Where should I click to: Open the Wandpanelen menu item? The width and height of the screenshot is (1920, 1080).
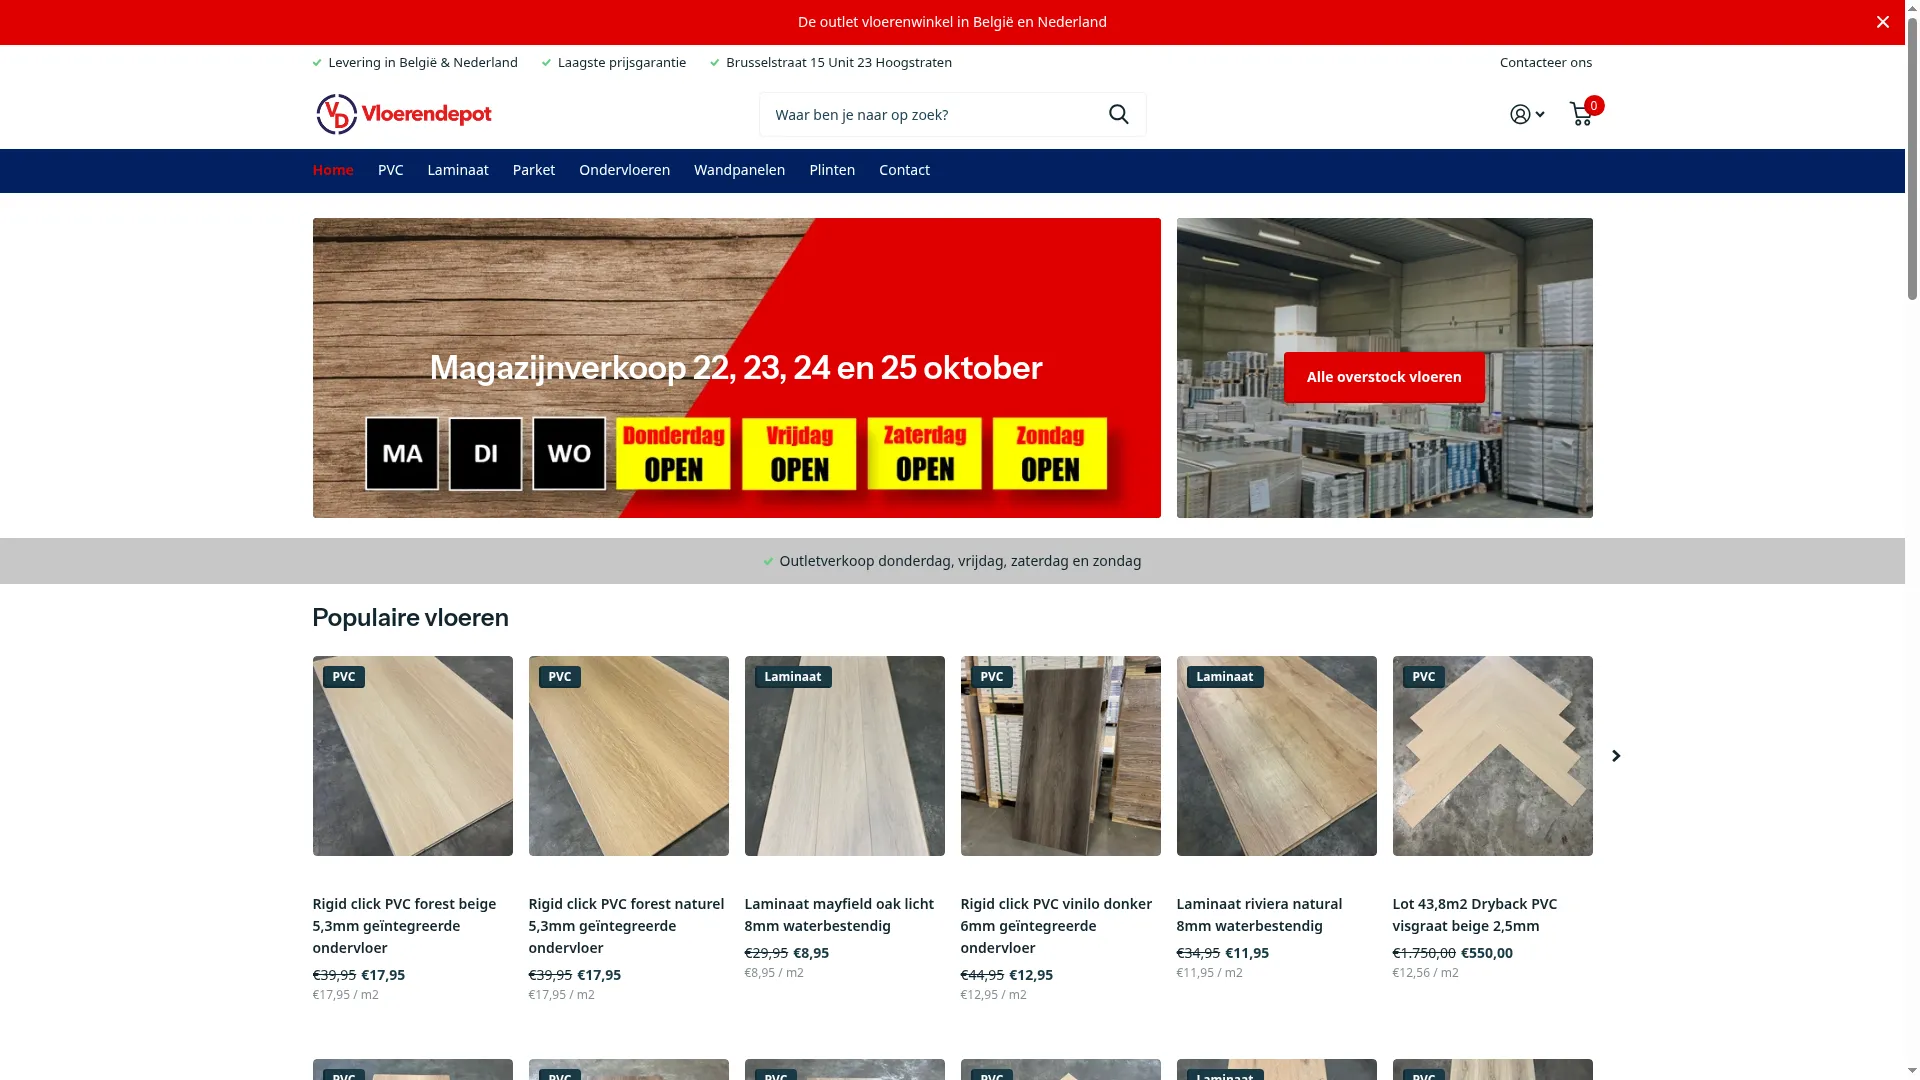(739, 170)
